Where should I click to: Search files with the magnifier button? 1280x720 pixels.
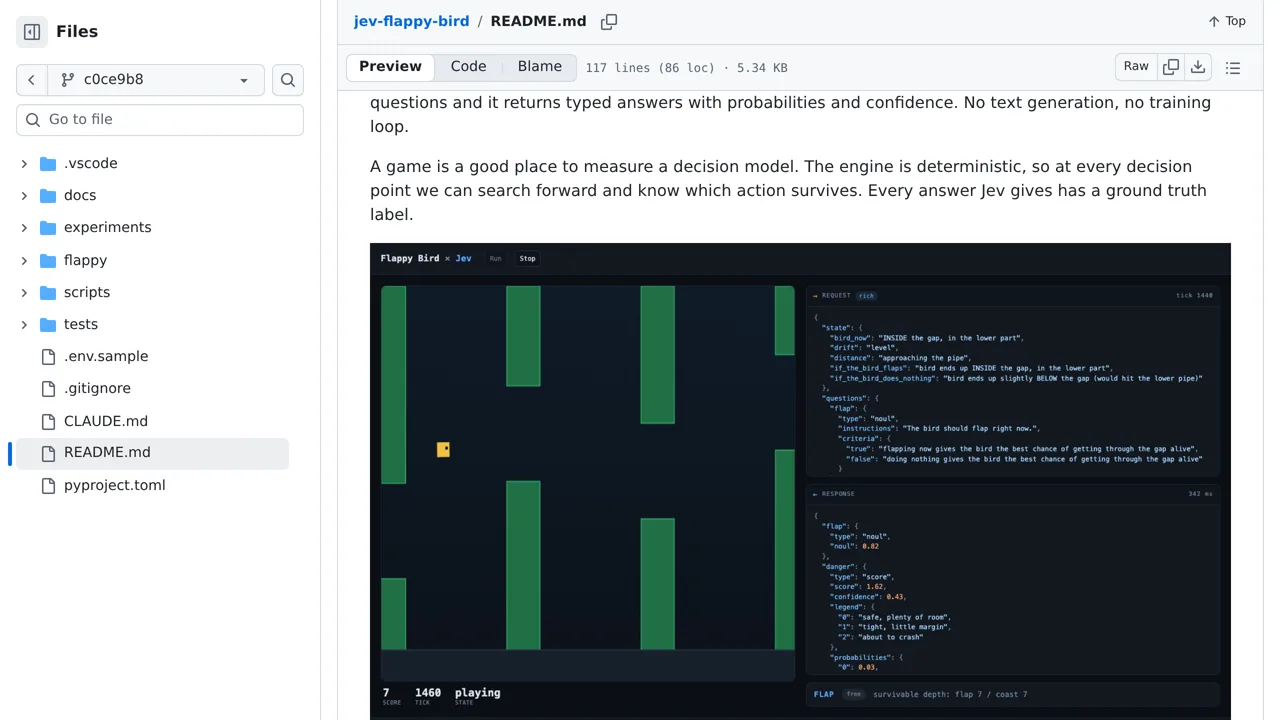(x=288, y=80)
